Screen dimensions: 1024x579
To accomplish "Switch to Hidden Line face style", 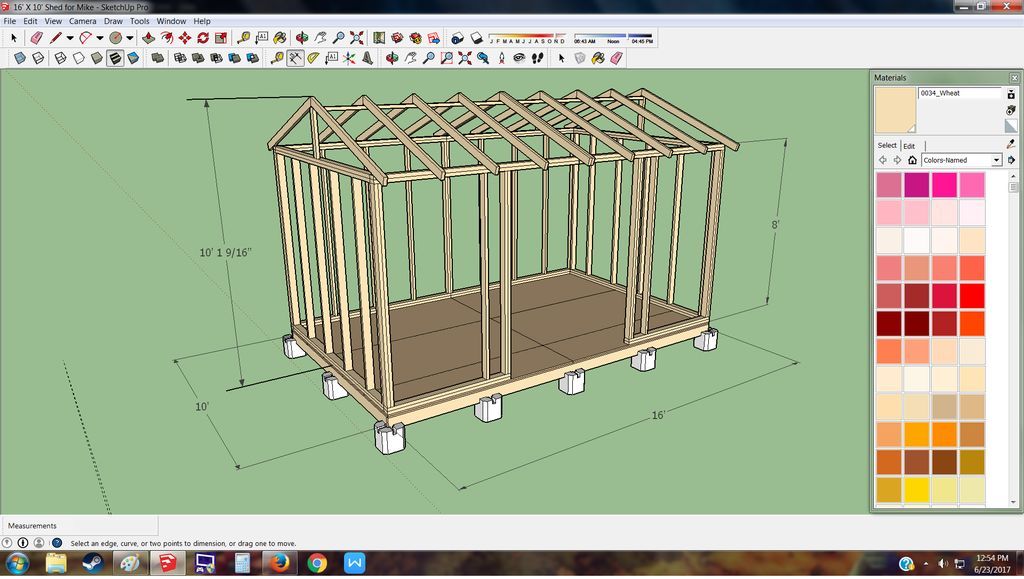I will (x=78, y=58).
